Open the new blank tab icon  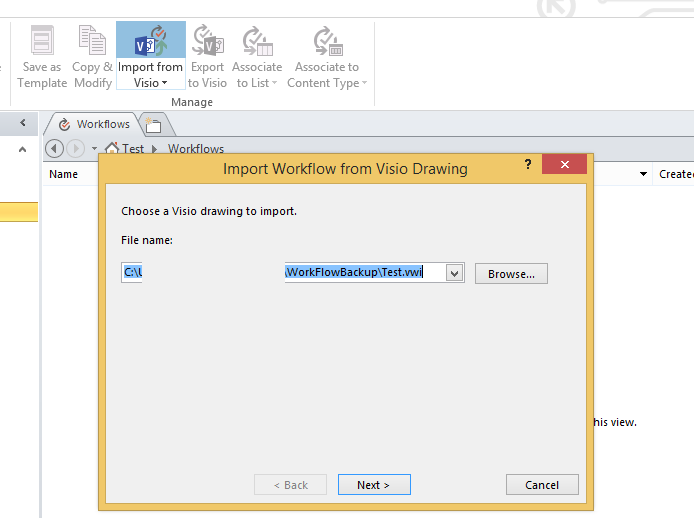[x=153, y=125]
